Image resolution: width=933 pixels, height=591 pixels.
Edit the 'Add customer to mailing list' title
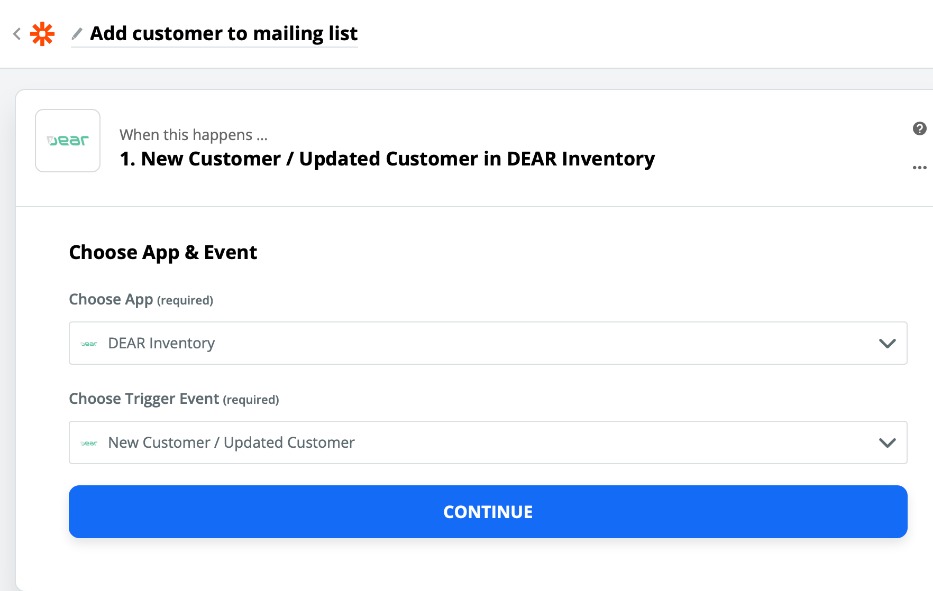click(x=223, y=34)
